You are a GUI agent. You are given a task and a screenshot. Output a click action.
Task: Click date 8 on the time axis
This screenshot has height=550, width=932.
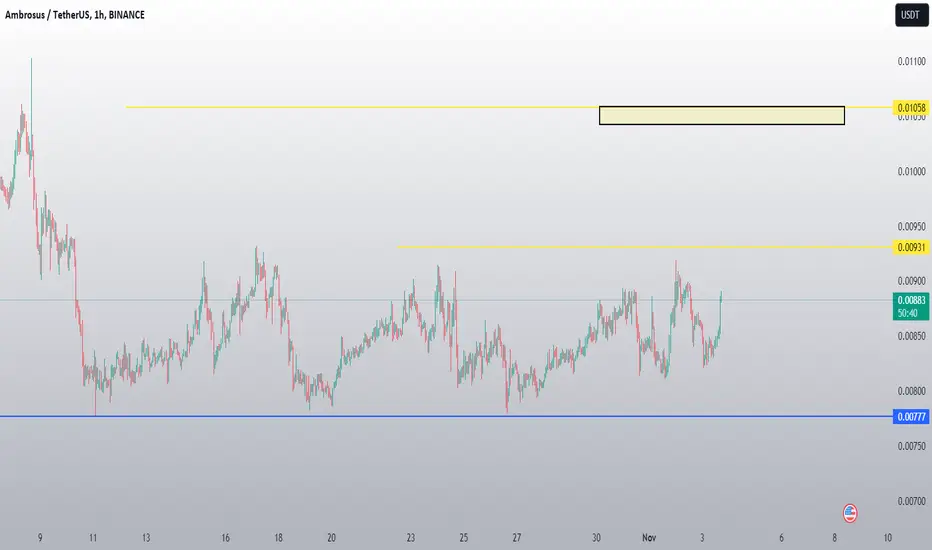[x=834, y=538]
